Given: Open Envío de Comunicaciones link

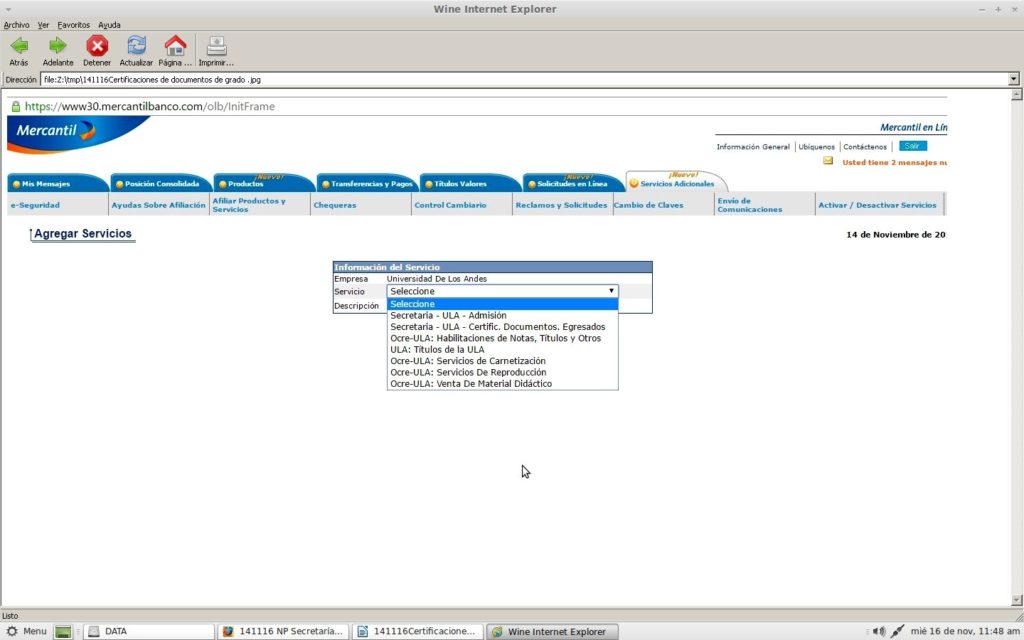Looking at the screenshot, I should tap(750, 205).
